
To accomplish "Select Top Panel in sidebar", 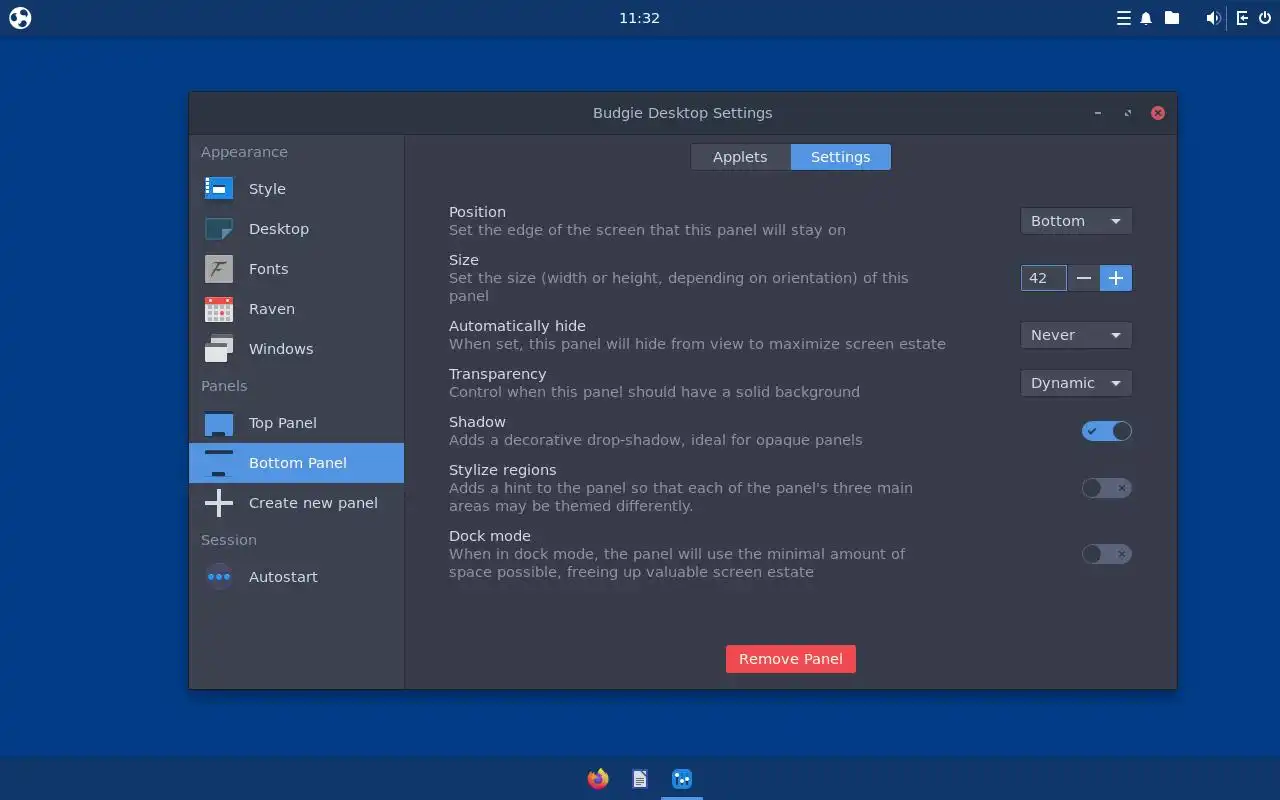I will [296, 423].
